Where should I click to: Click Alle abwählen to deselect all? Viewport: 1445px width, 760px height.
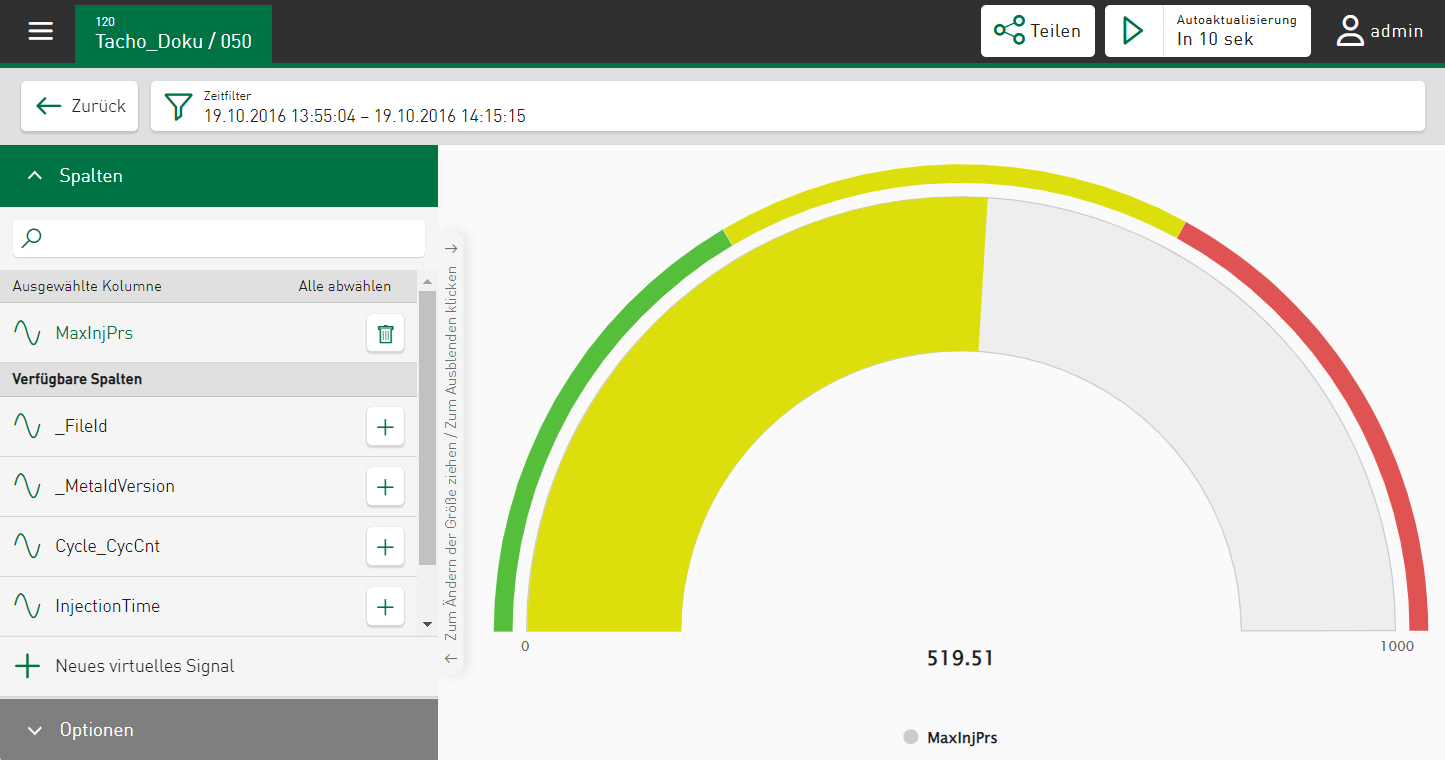(x=344, y=286)
